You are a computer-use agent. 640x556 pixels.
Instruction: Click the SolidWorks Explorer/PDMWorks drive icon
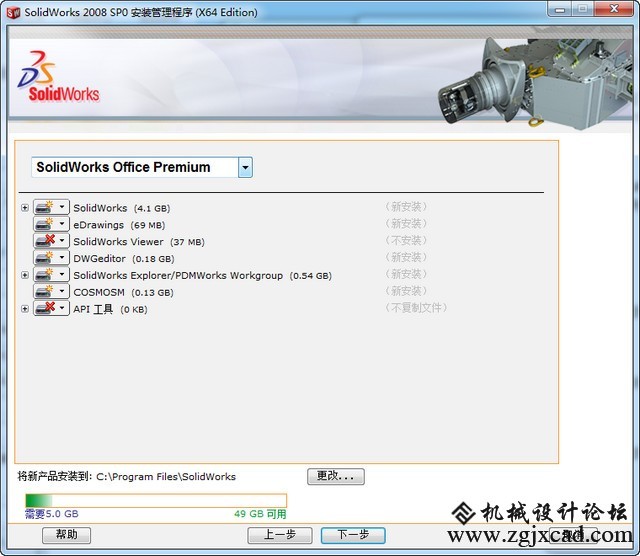[x=44, y=274]
